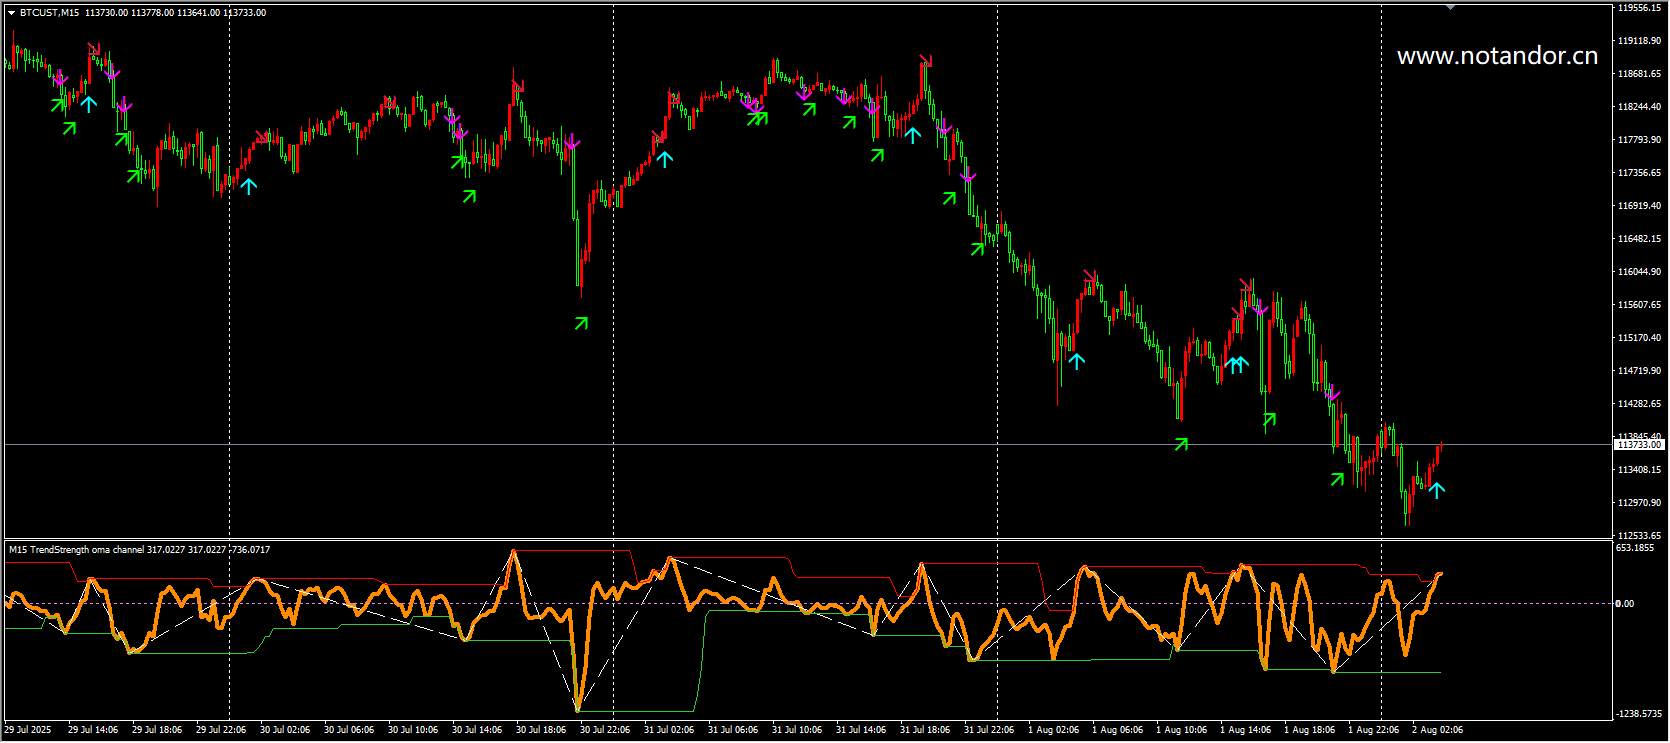The width and height of the screenshot is (1670, 743).
Task: Click price scale value 113408.15
Action: (1640, 470)
